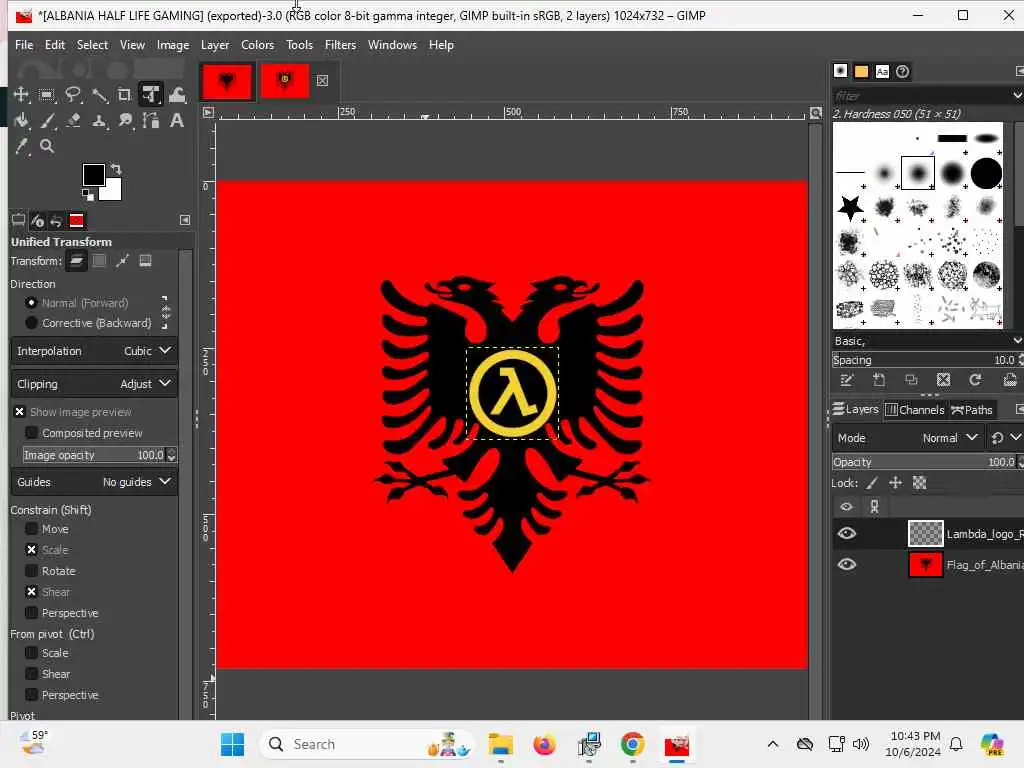Select the Rectangle Select tool
Image resolution: width=1024 pixels, height=768 pixels.
pos(46,95)
